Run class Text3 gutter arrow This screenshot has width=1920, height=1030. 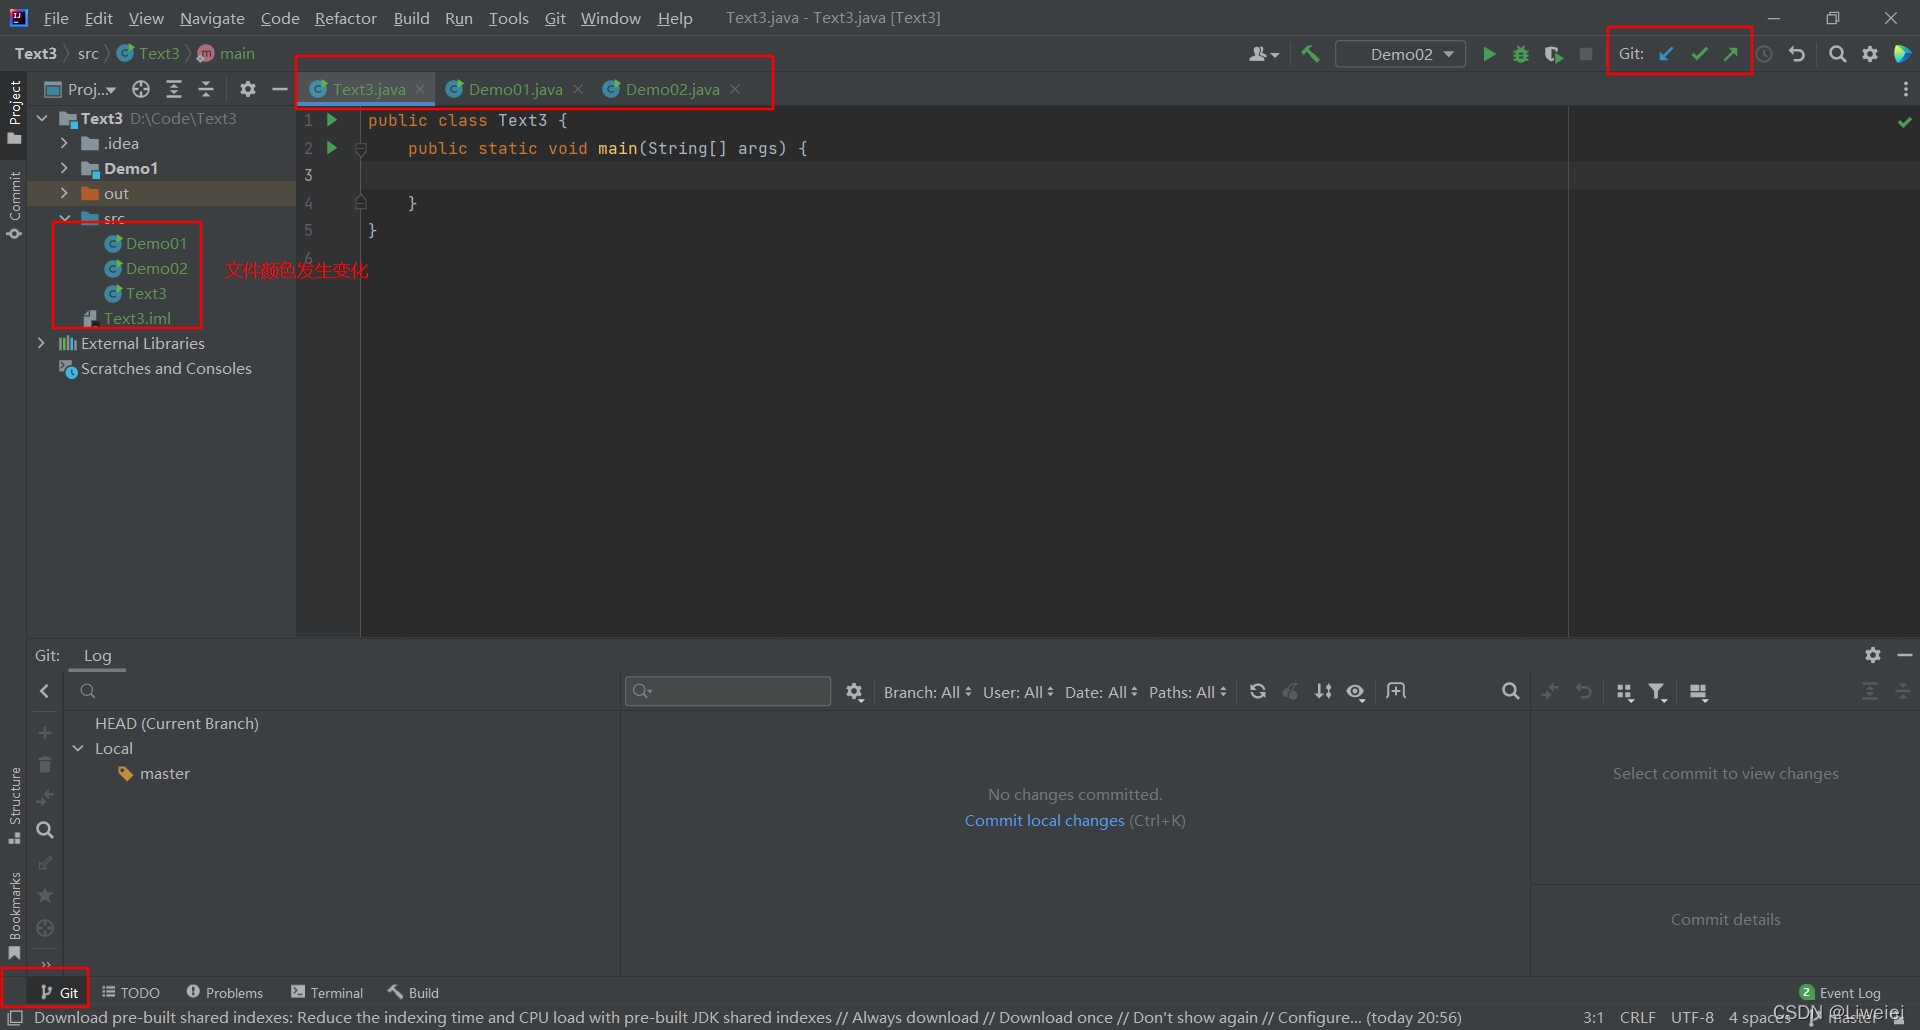[x=332, y=120]
